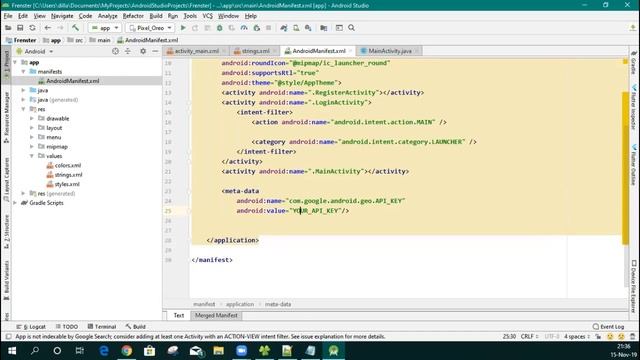Open File Explorer from taskbar
The image size is (640, 360).
coord(218,351)
